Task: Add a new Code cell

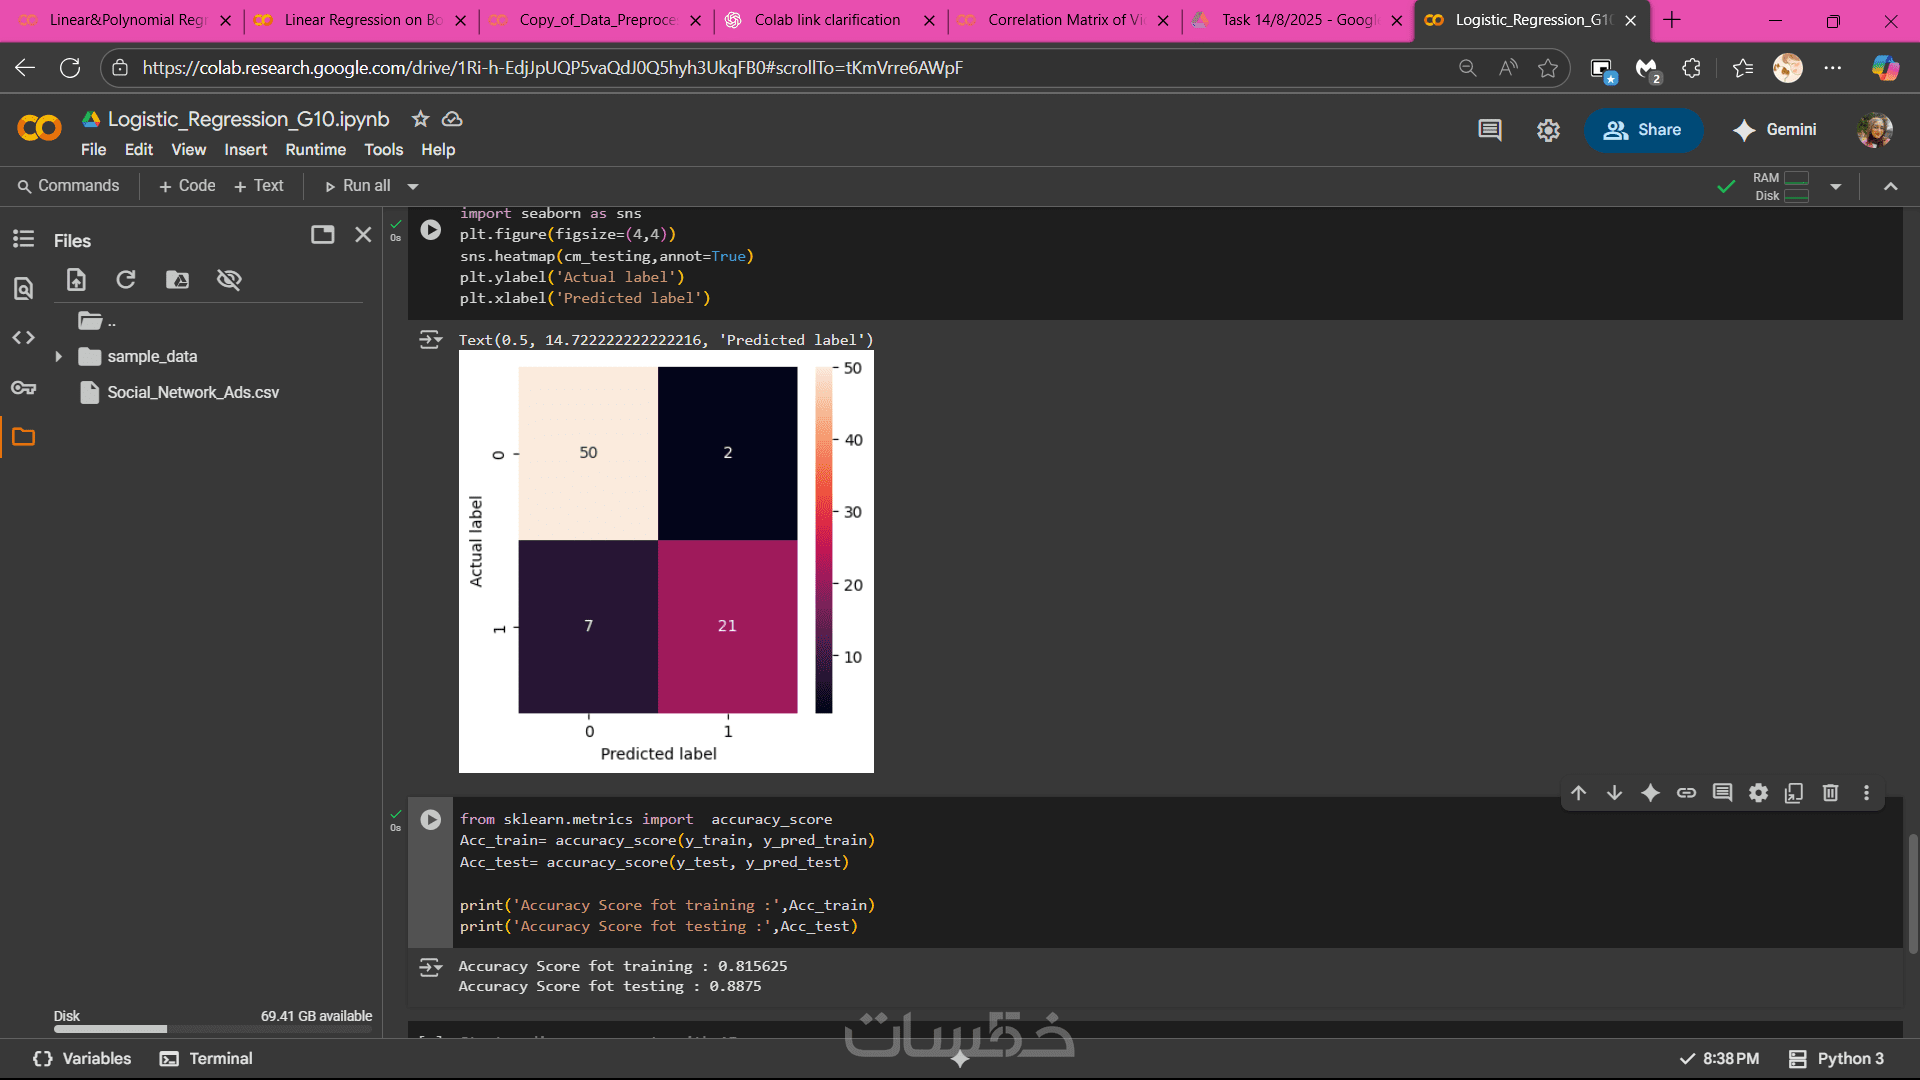Action: click(x=187, y=186)
